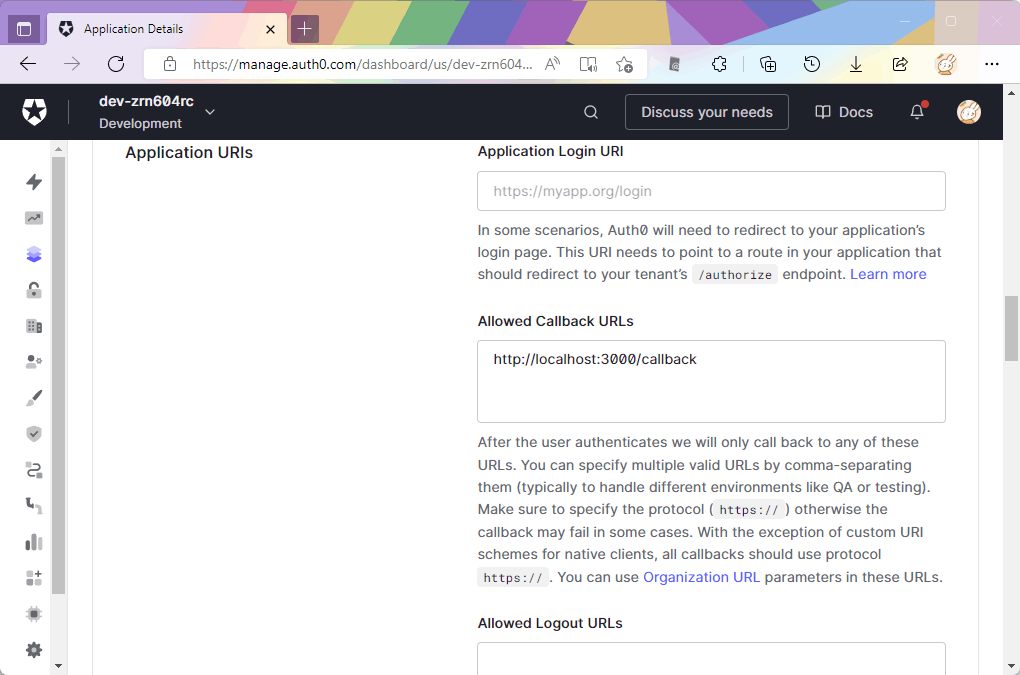The width and height of the screenshot is (1020, 675).
Task: Close the Application Details tab
Action: point(271,29)
